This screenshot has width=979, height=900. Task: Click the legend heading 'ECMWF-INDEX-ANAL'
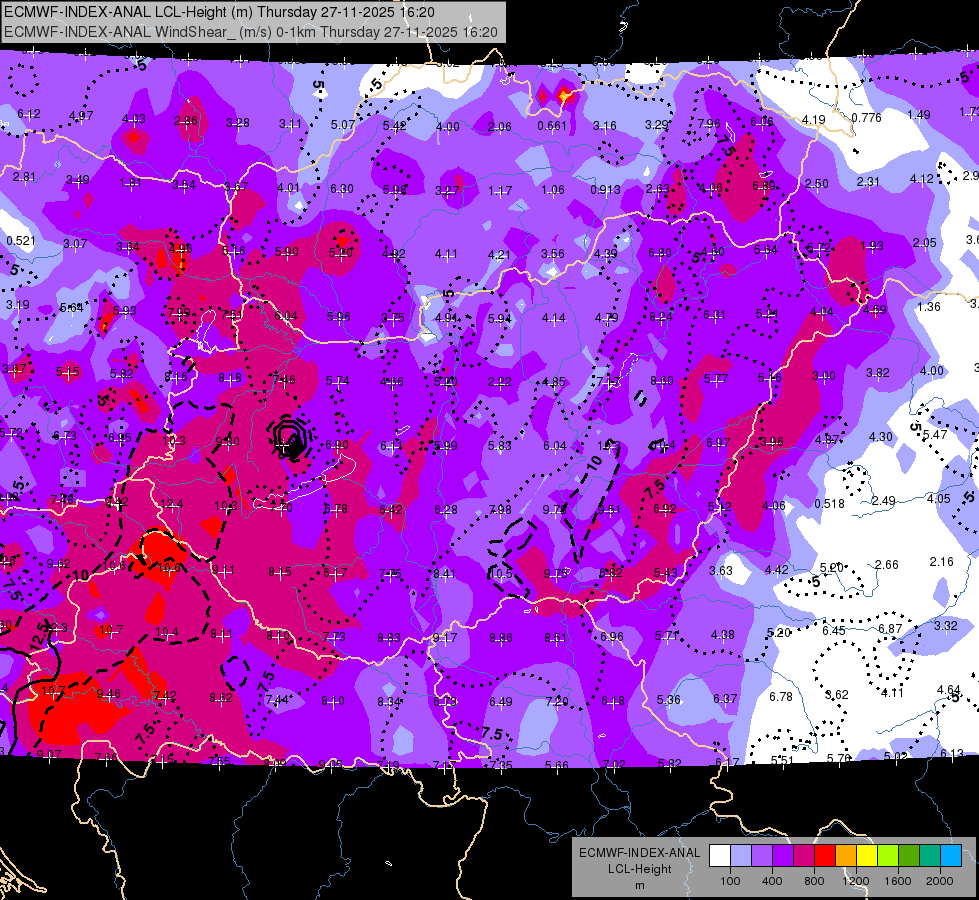point(639,853)
